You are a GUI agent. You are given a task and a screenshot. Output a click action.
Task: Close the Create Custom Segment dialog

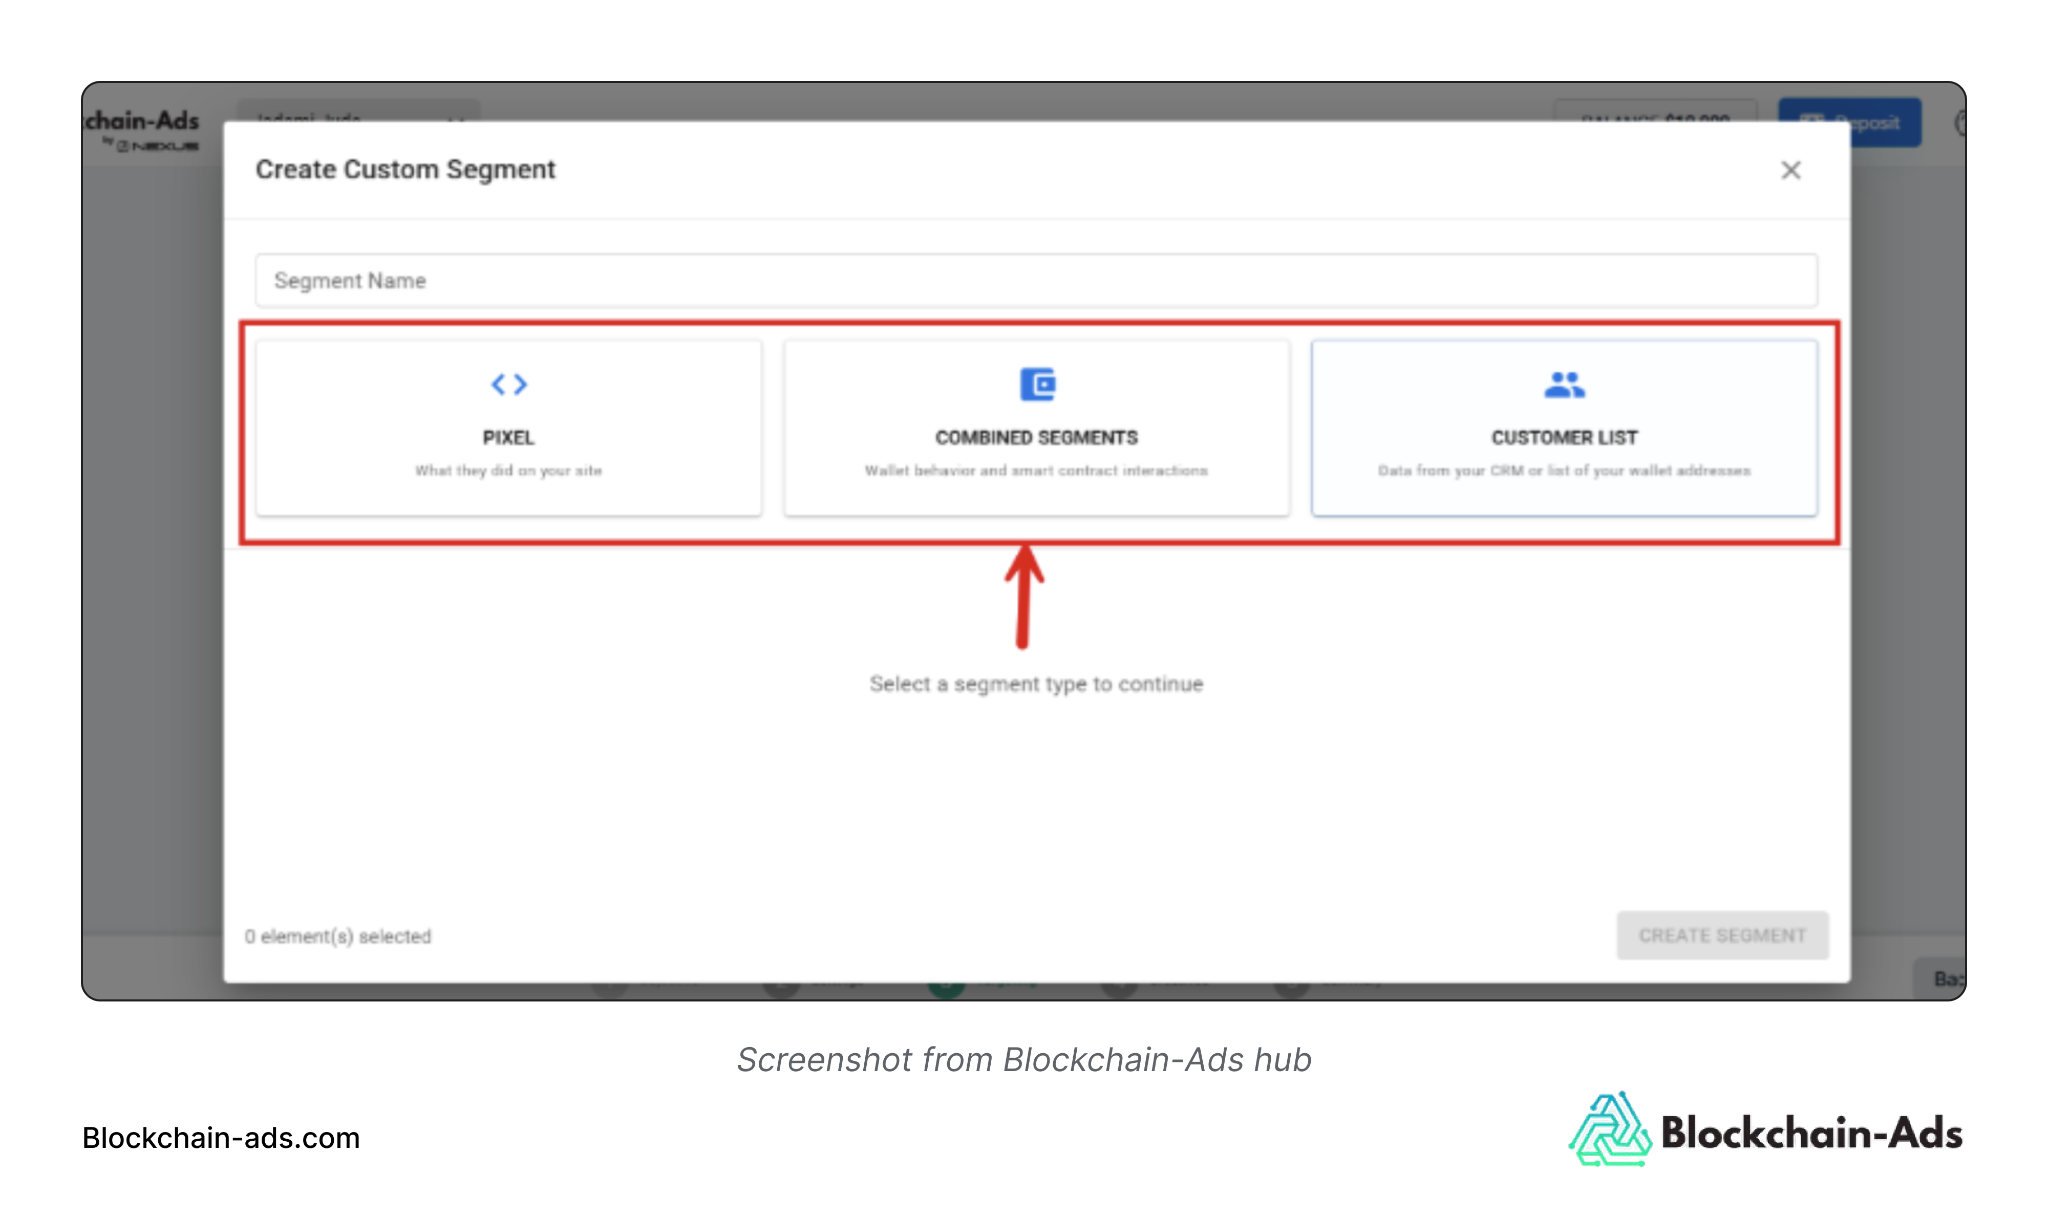click(1790, 170)
